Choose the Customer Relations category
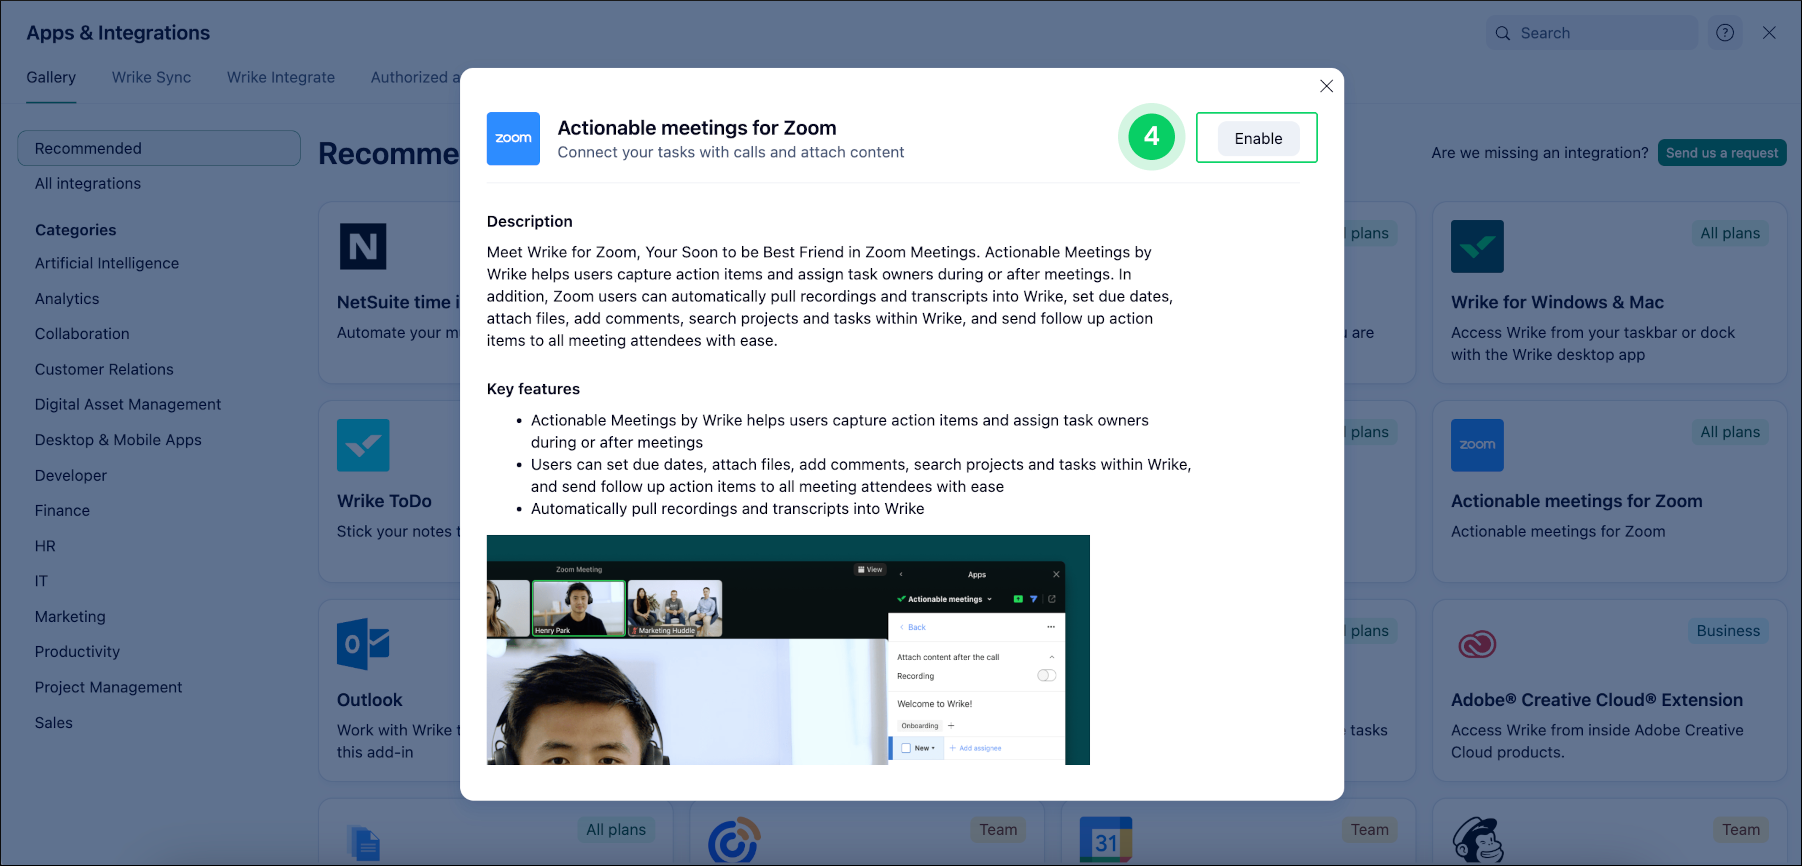 [104, 369]
